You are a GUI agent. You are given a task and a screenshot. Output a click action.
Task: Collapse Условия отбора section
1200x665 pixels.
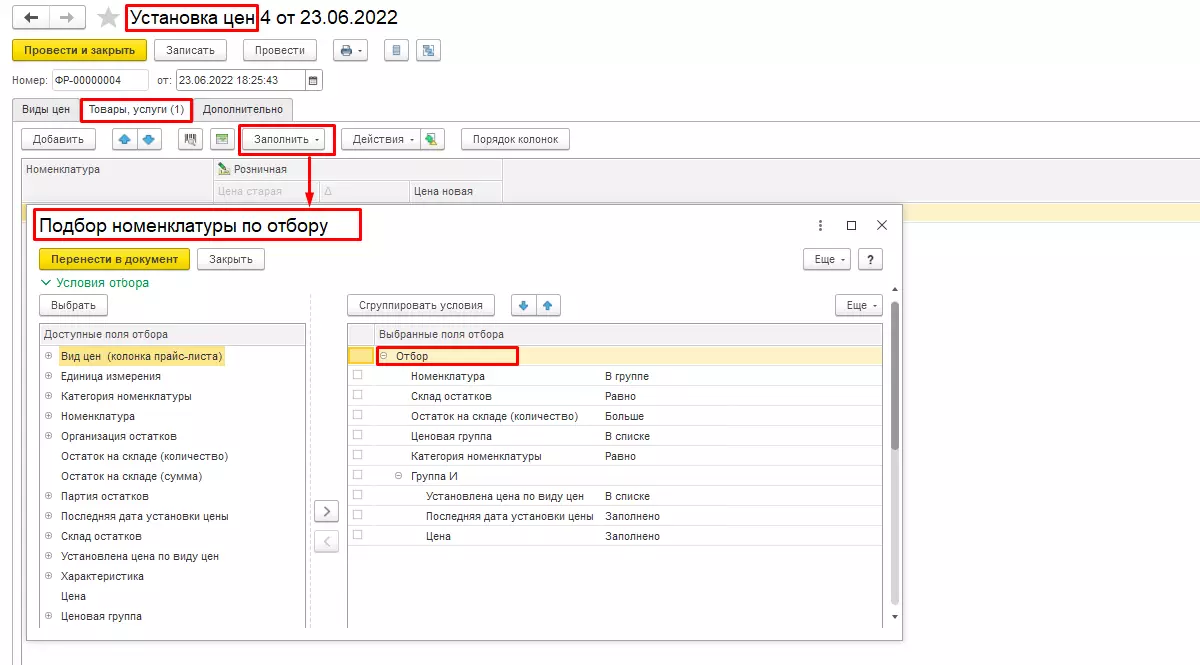[94, 283]
